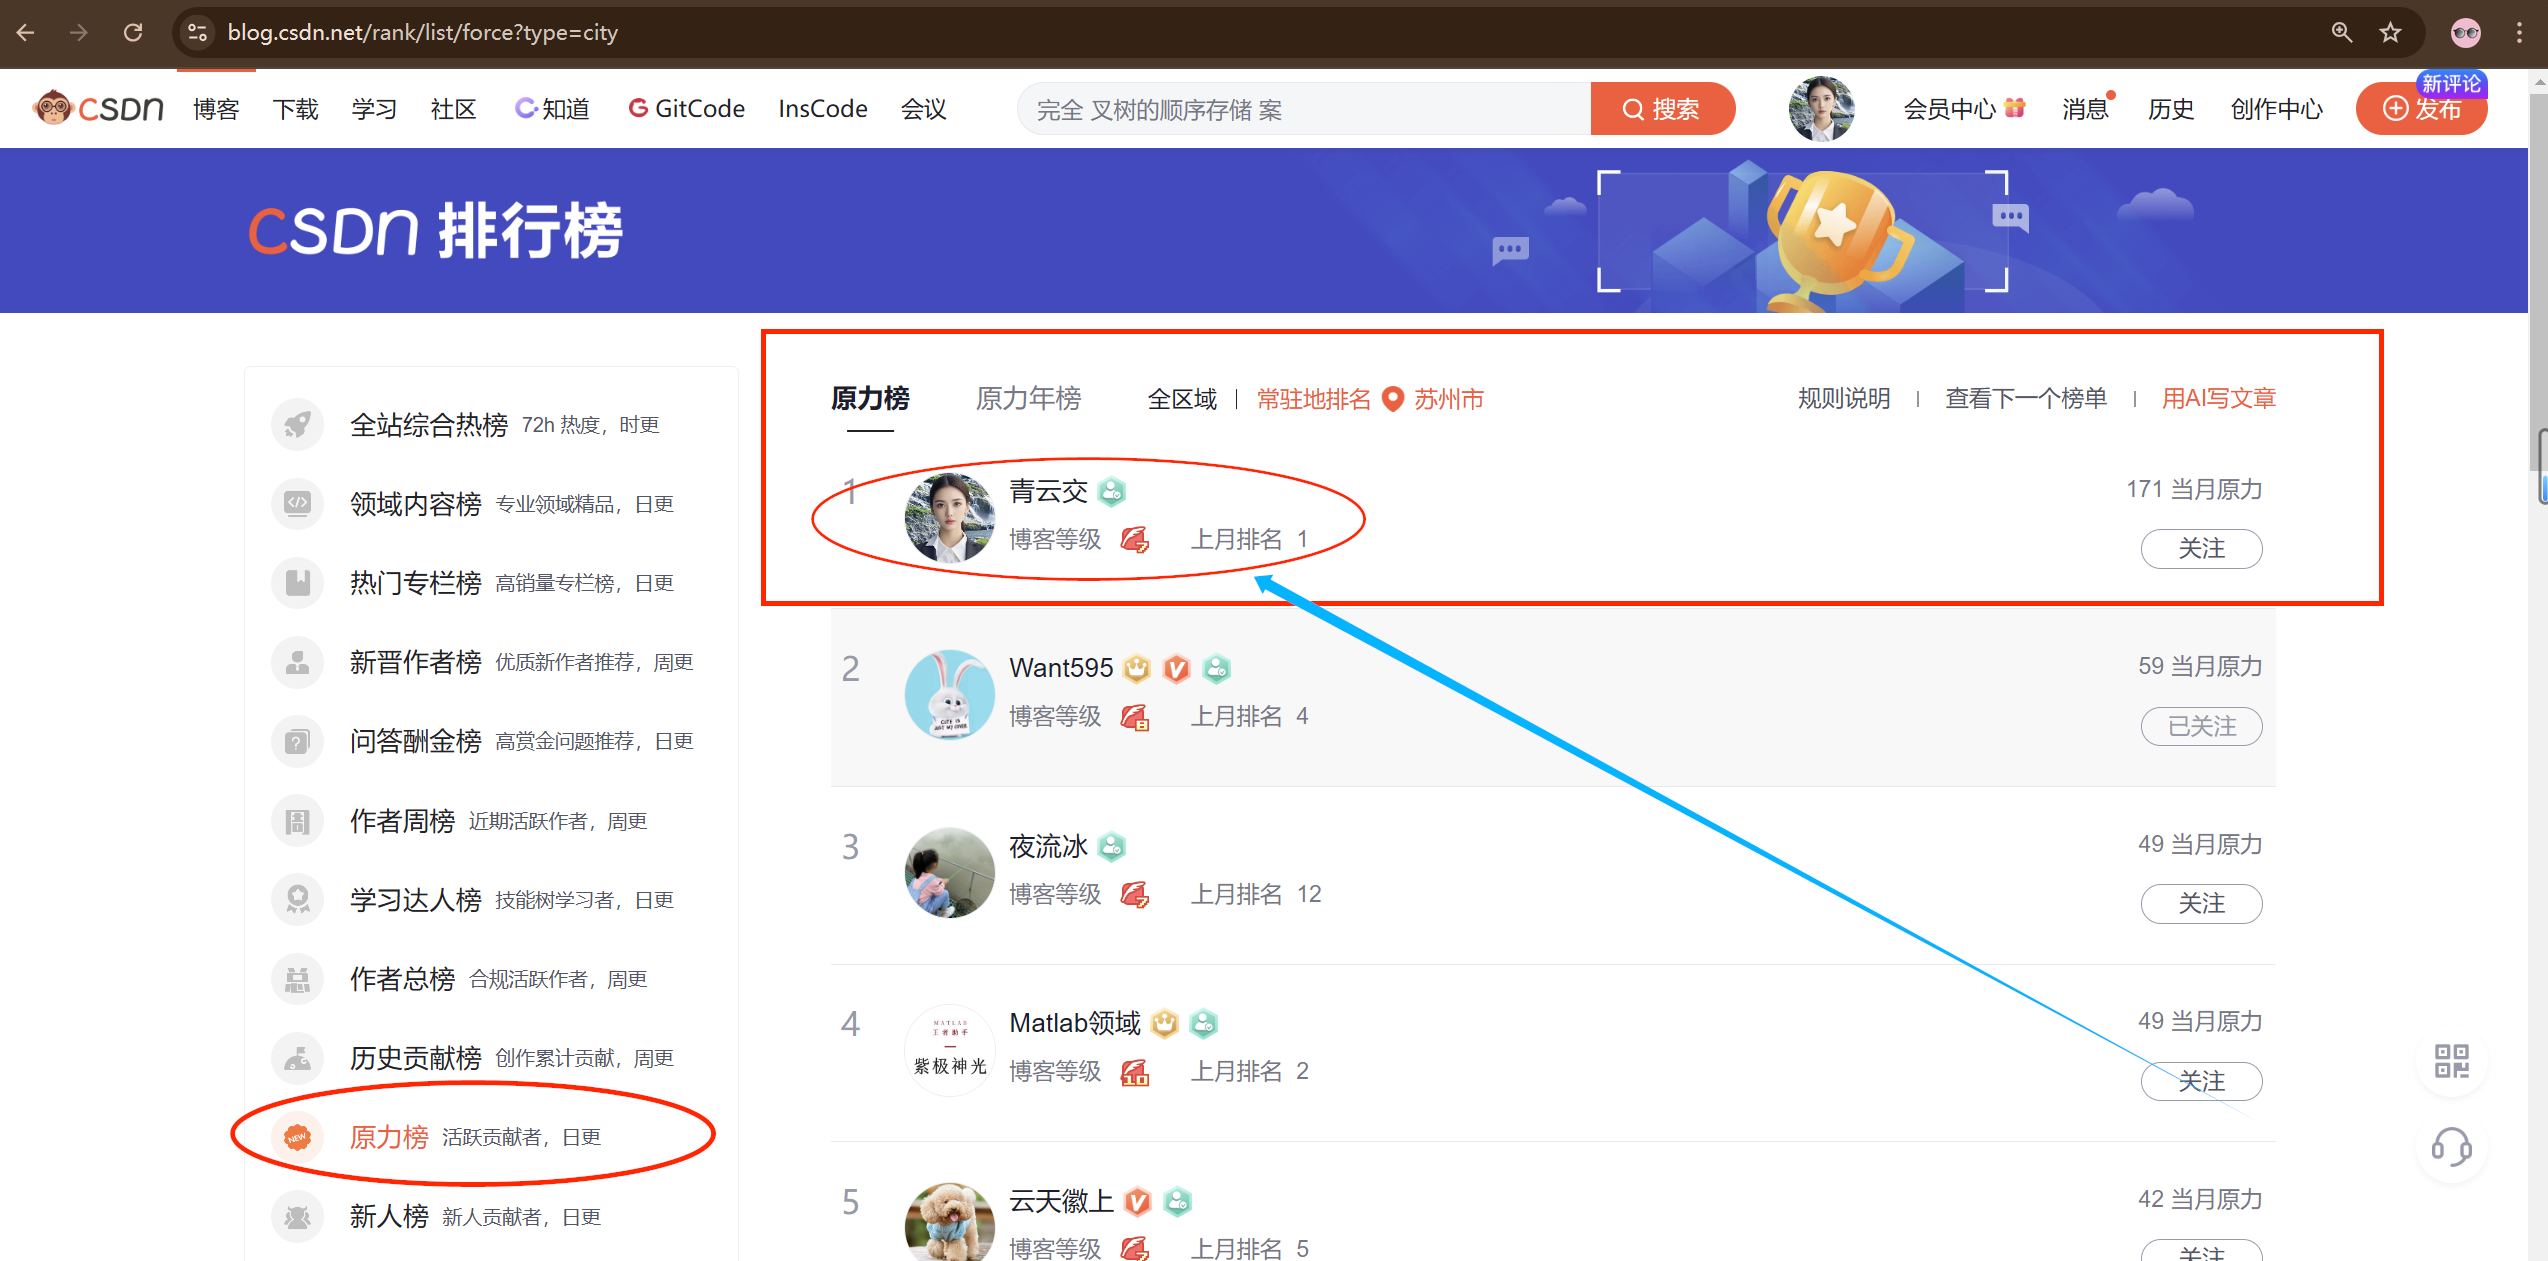Click the code icon for 领域内容榜
The height and width of the screenshot is (1261, 2548).
(297, 504)
